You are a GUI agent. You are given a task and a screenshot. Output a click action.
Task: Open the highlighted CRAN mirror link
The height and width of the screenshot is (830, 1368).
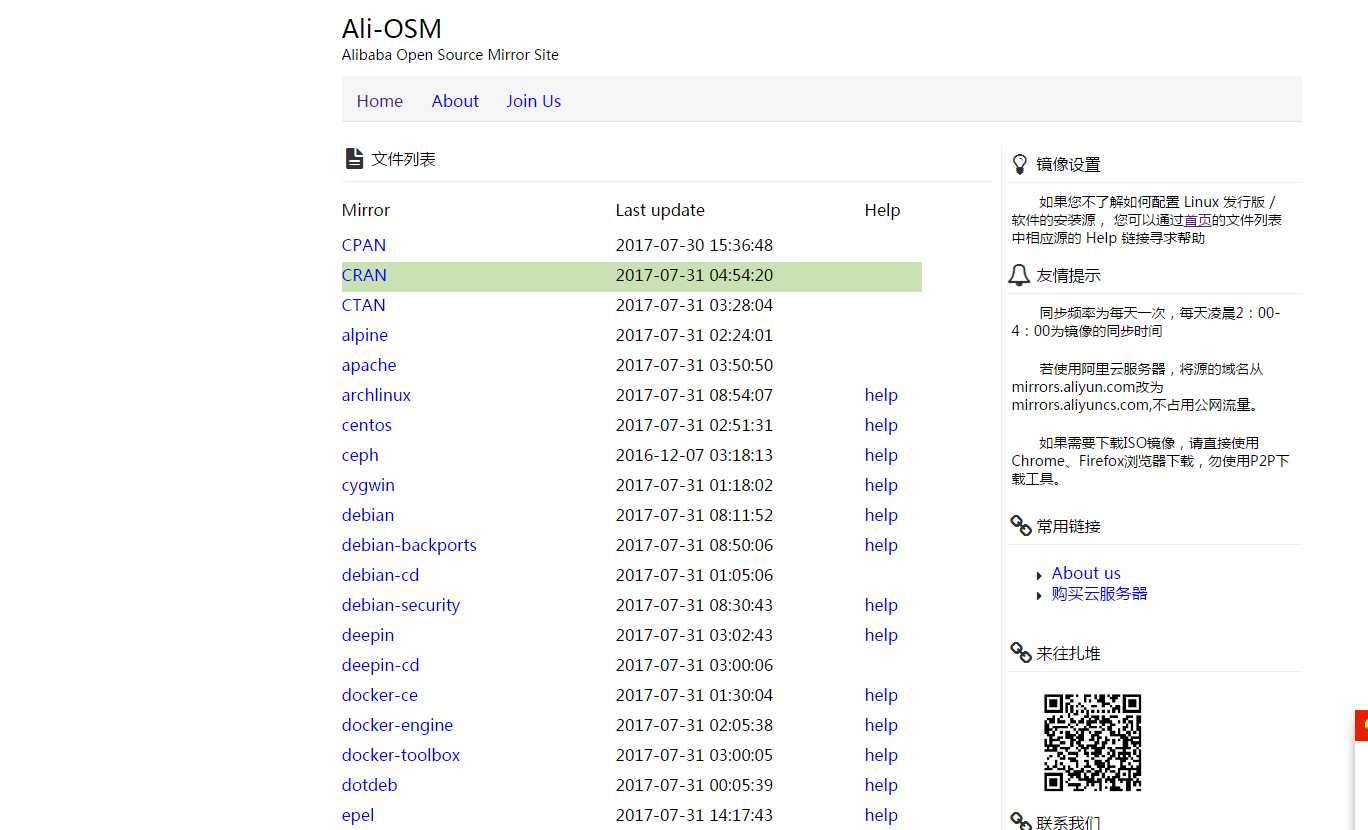point(364,275)
